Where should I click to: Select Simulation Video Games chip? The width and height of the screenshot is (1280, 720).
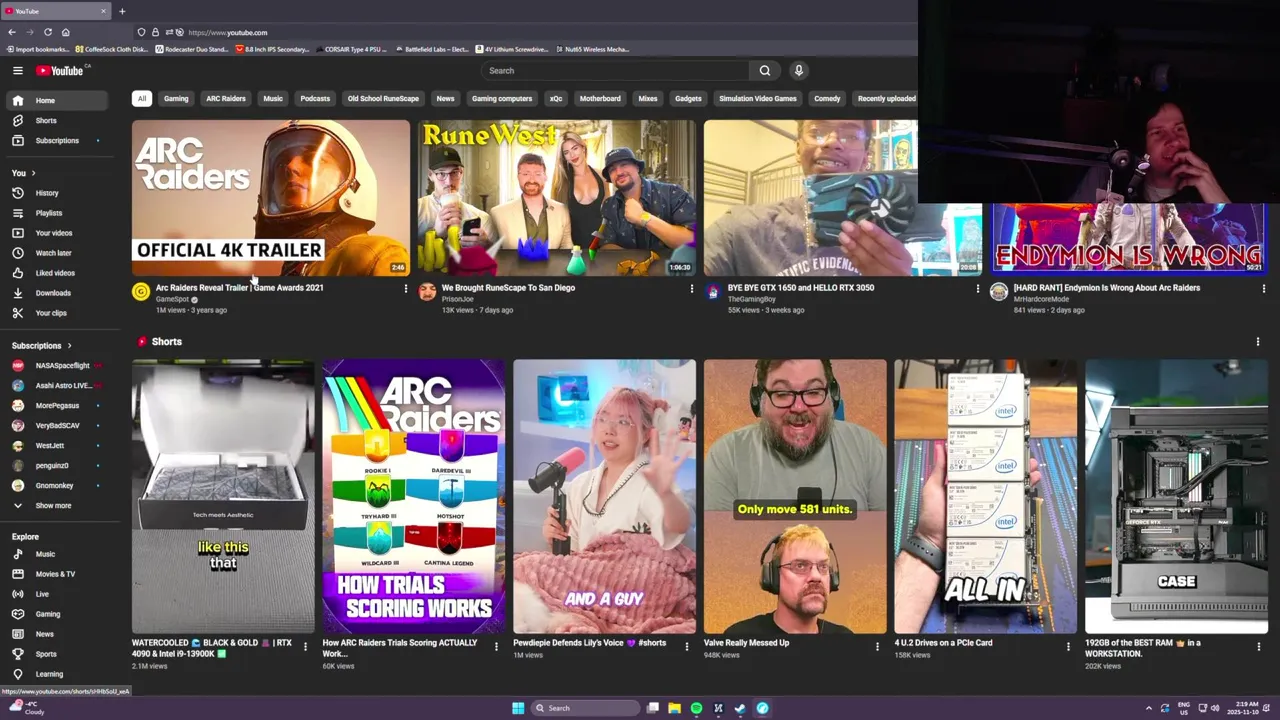pos(758,98)
